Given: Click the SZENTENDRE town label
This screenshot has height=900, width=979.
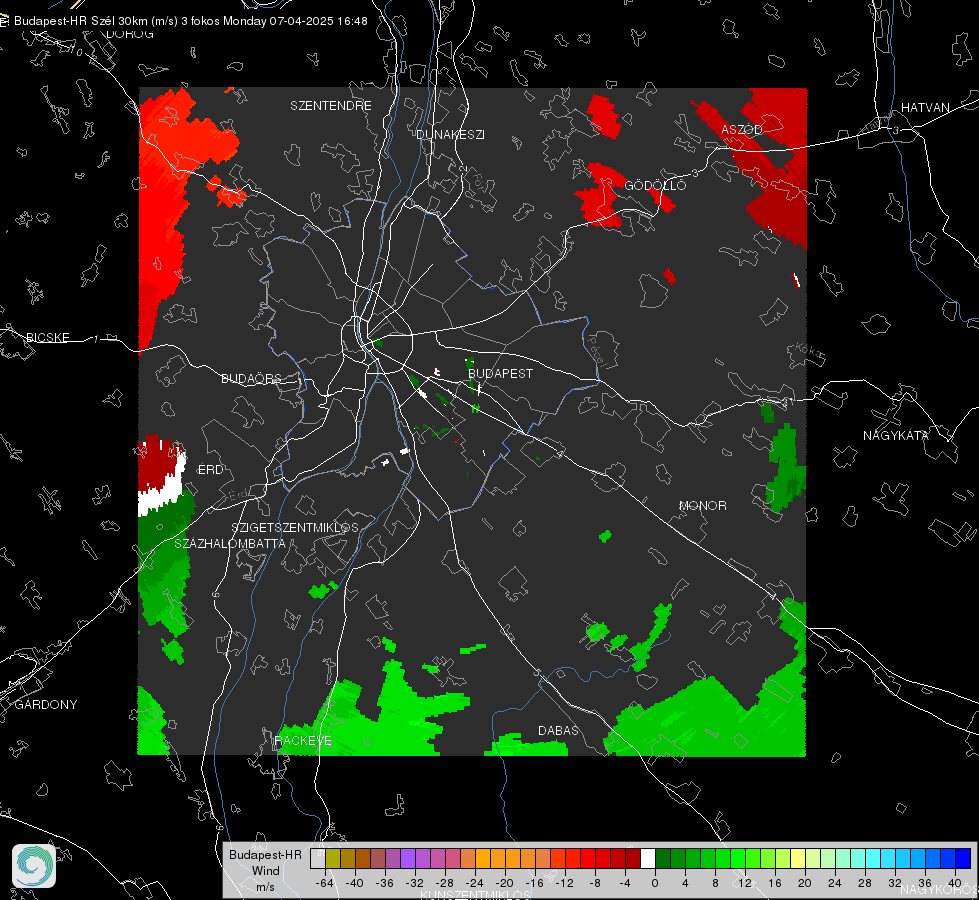Looking at the screenshot, I should point(330,106).
